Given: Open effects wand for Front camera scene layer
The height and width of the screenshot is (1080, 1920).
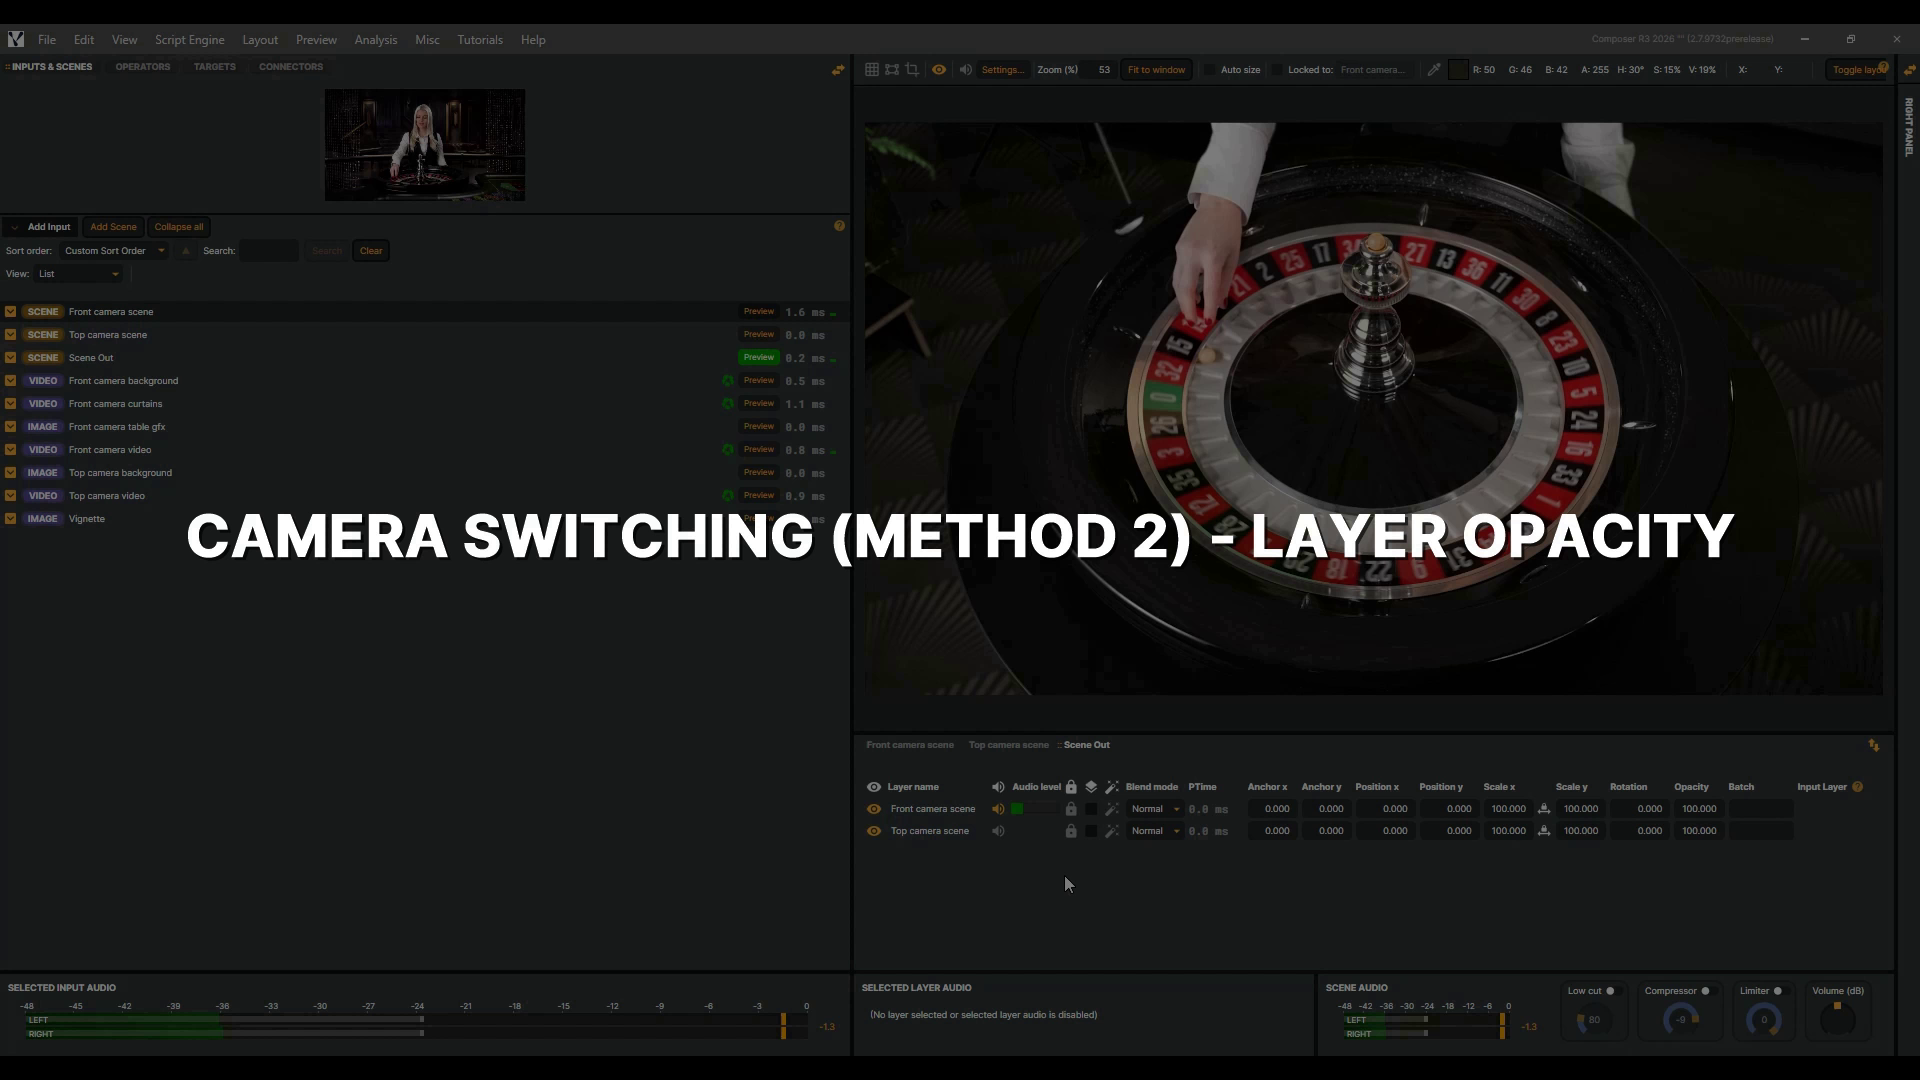Looking at the screenshot, I should tap(1112, 809).
